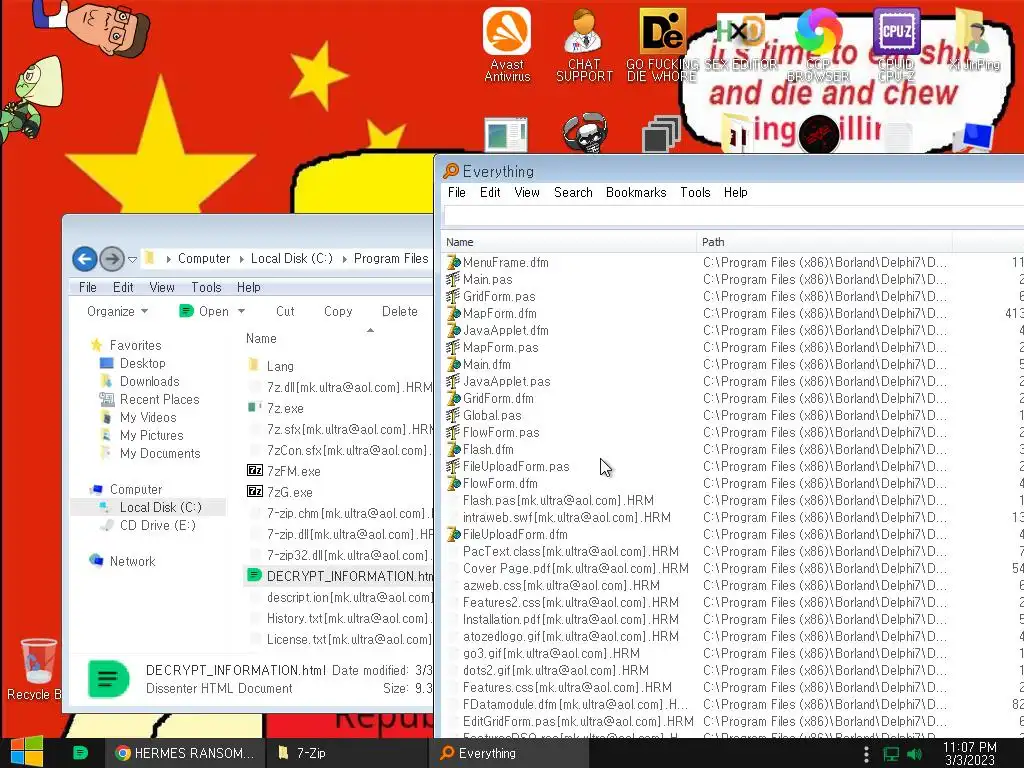Select the Lang folder
1024x768 pixels.
280,366
